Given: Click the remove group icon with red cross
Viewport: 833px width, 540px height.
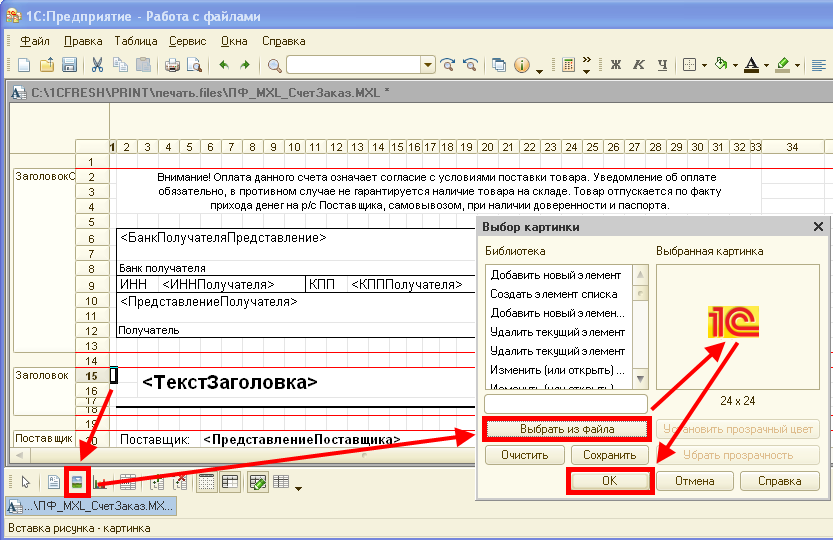Looking at the screenshot, I should (180, 482).
